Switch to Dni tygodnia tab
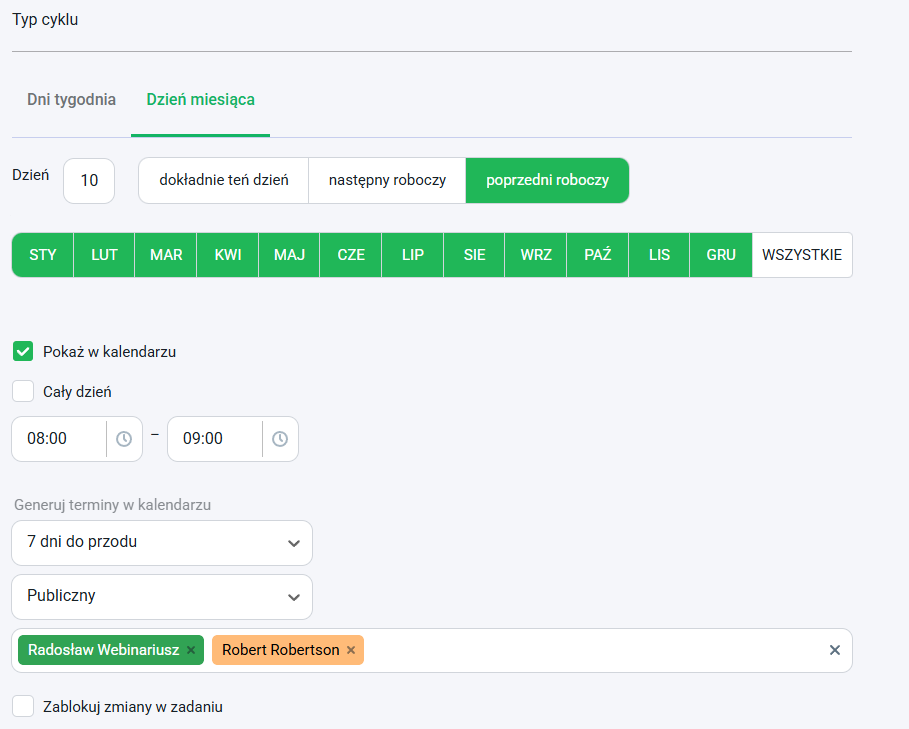 tap(71, 100)
